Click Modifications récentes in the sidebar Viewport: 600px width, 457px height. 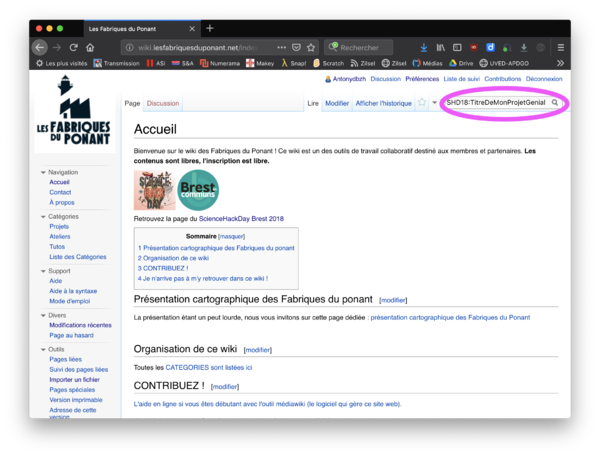tap(80, 325)
